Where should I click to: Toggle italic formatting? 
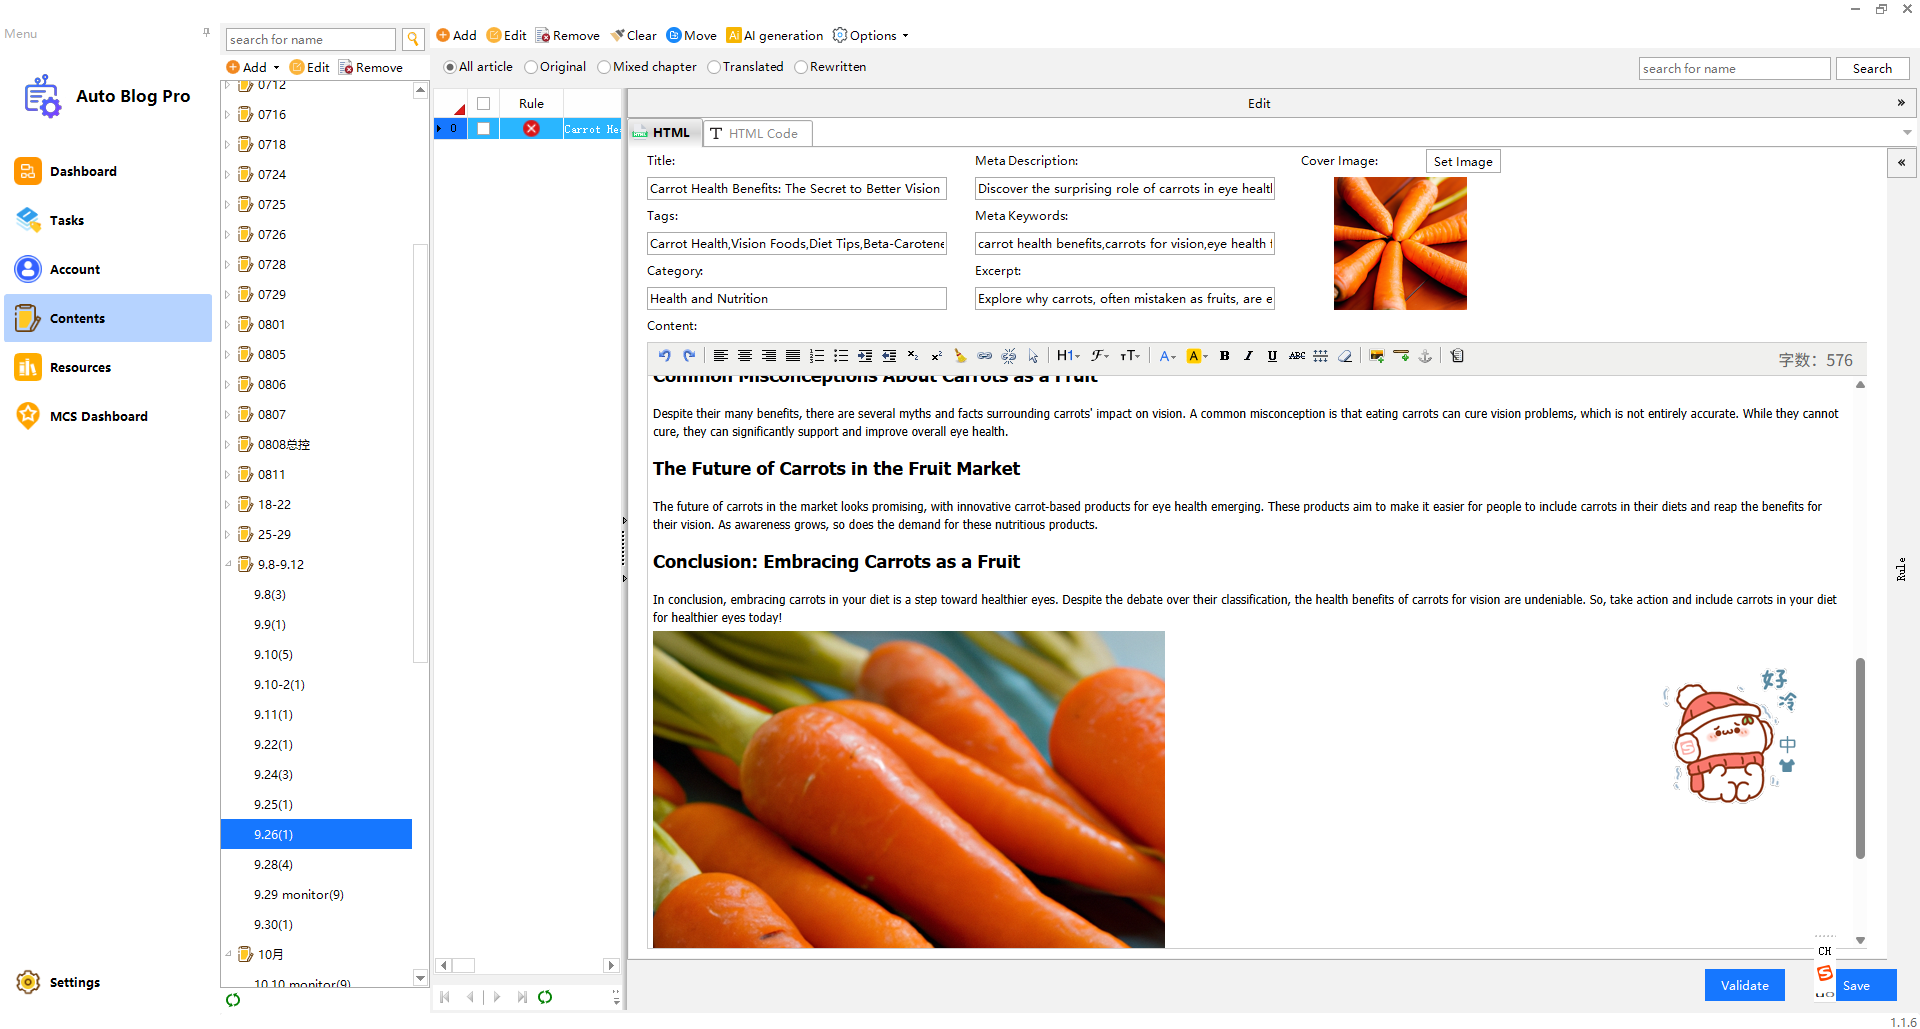(x=1248, y=356)
